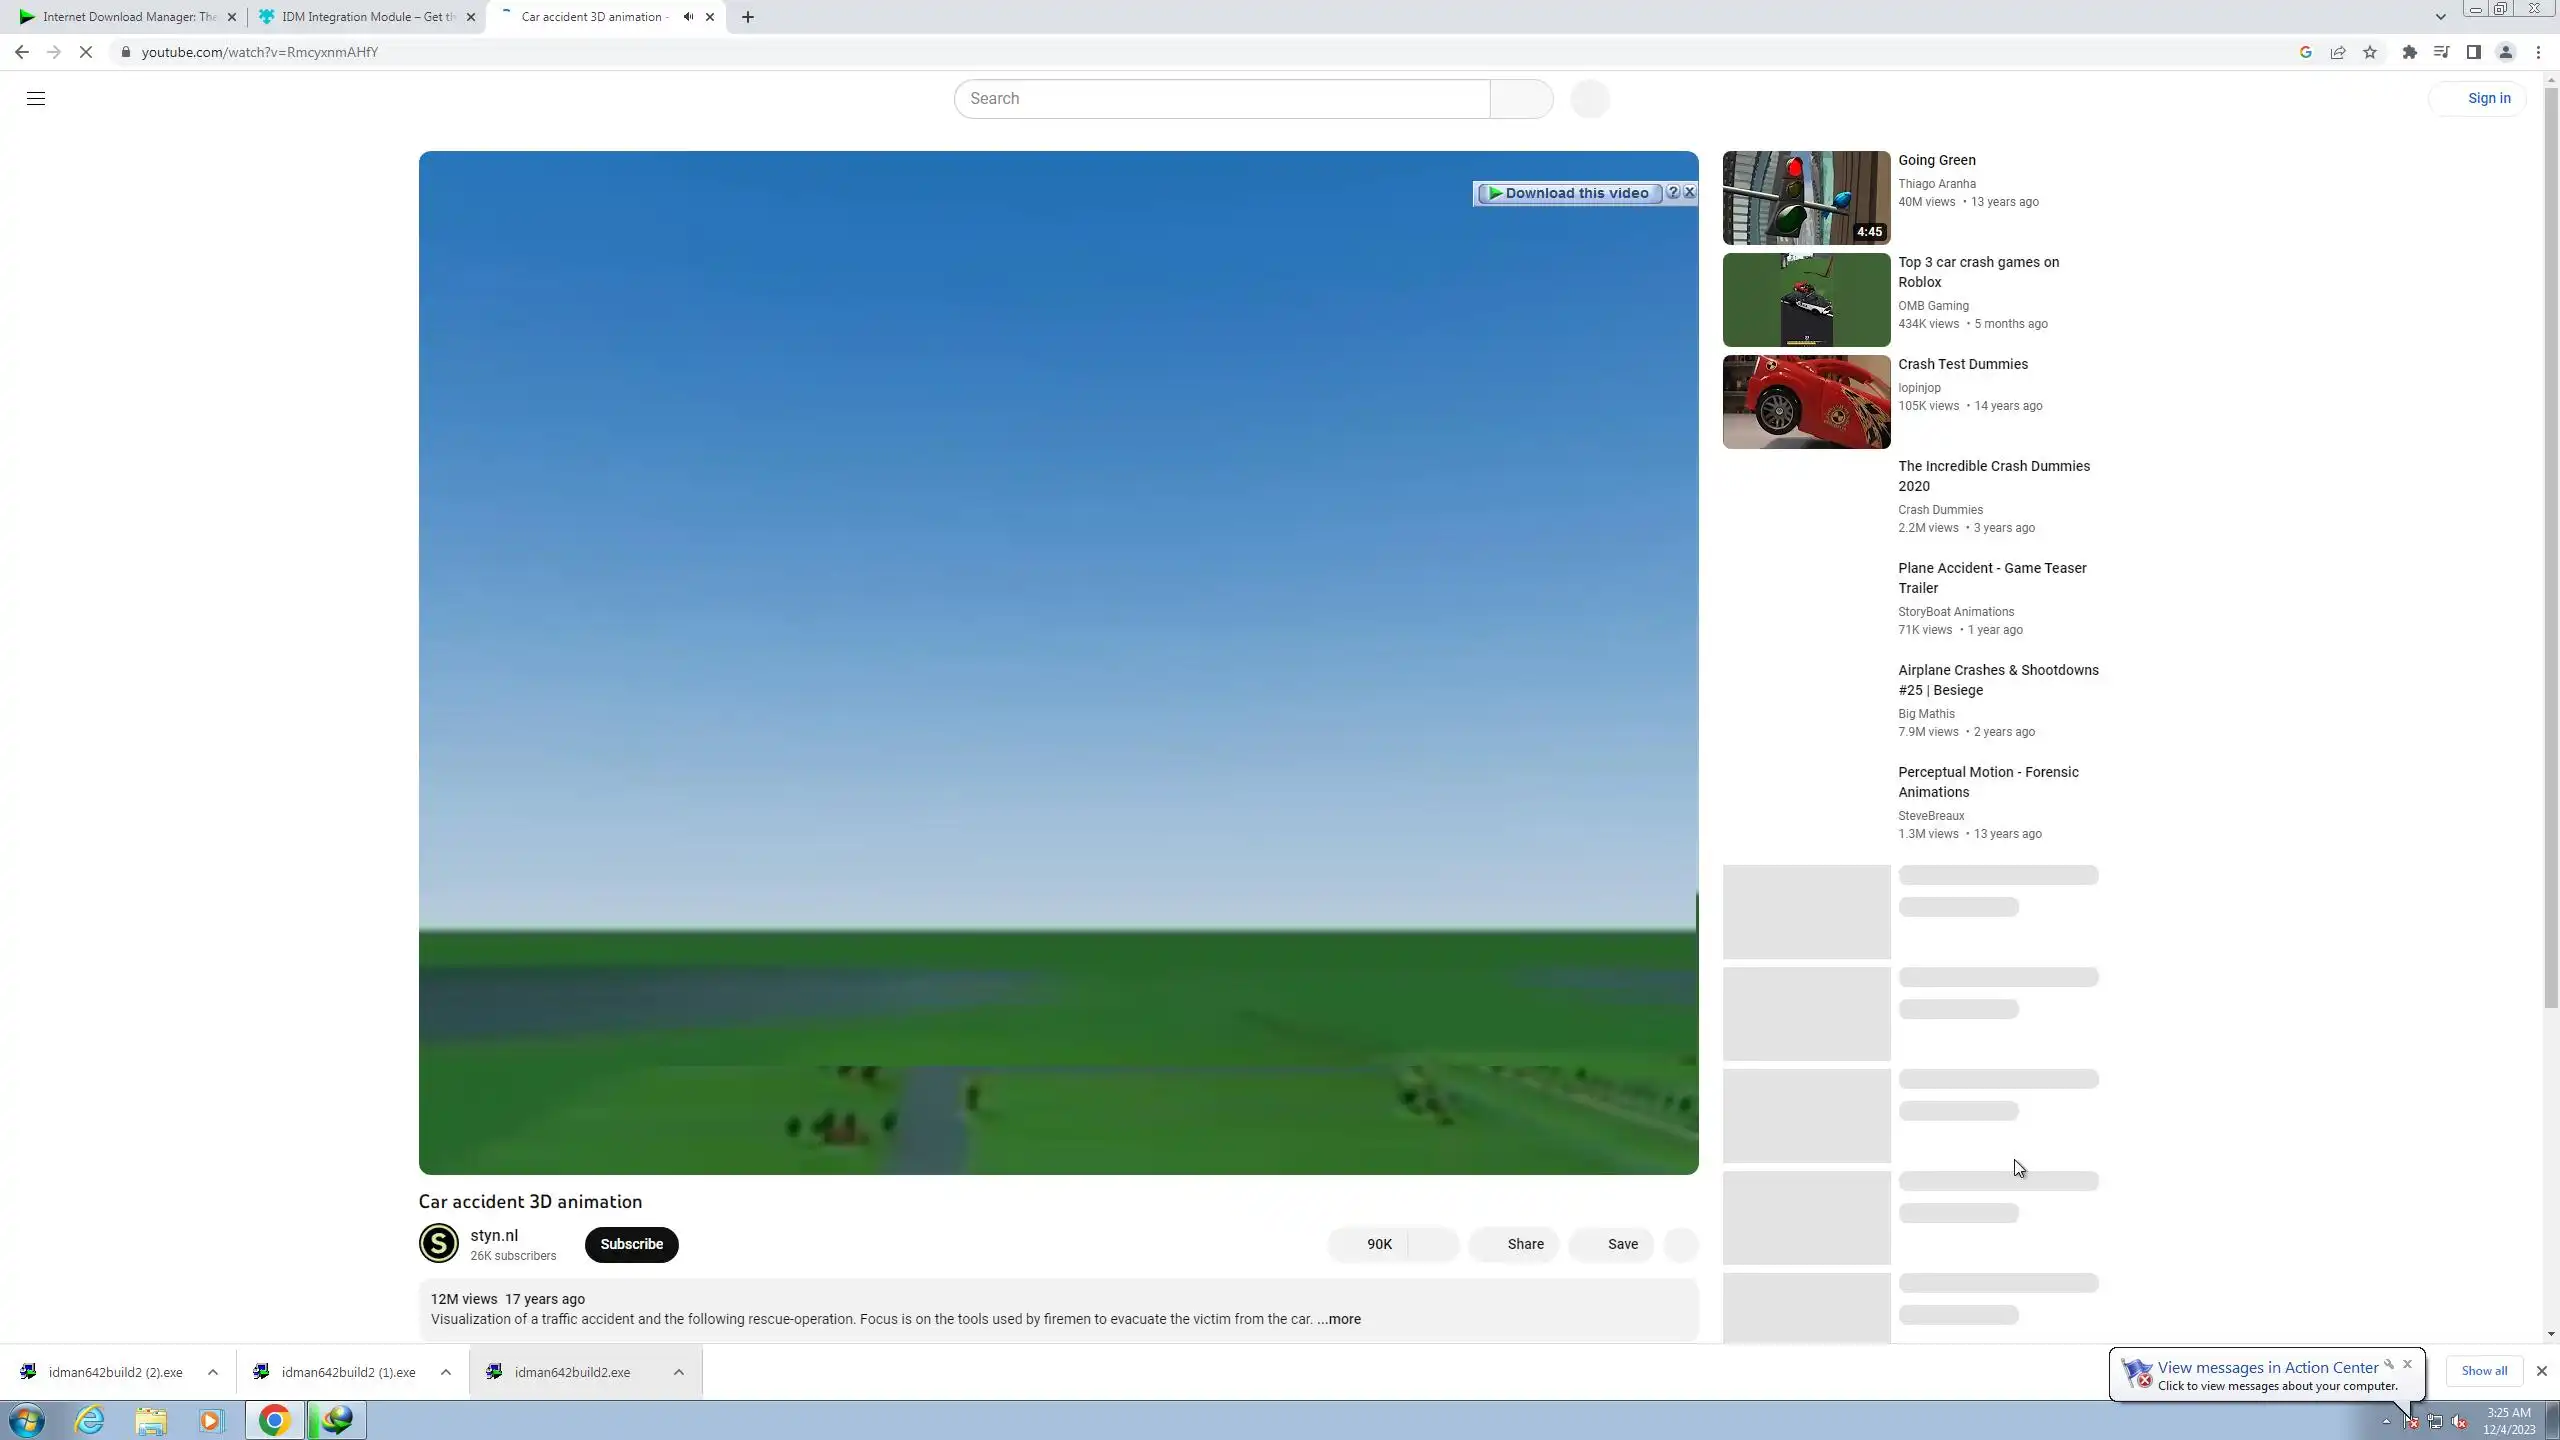The height and width of the screenshot is (1440, 2560).
Task: Click the Chrome extensions puzzle icon
Action: [2410, 52]
